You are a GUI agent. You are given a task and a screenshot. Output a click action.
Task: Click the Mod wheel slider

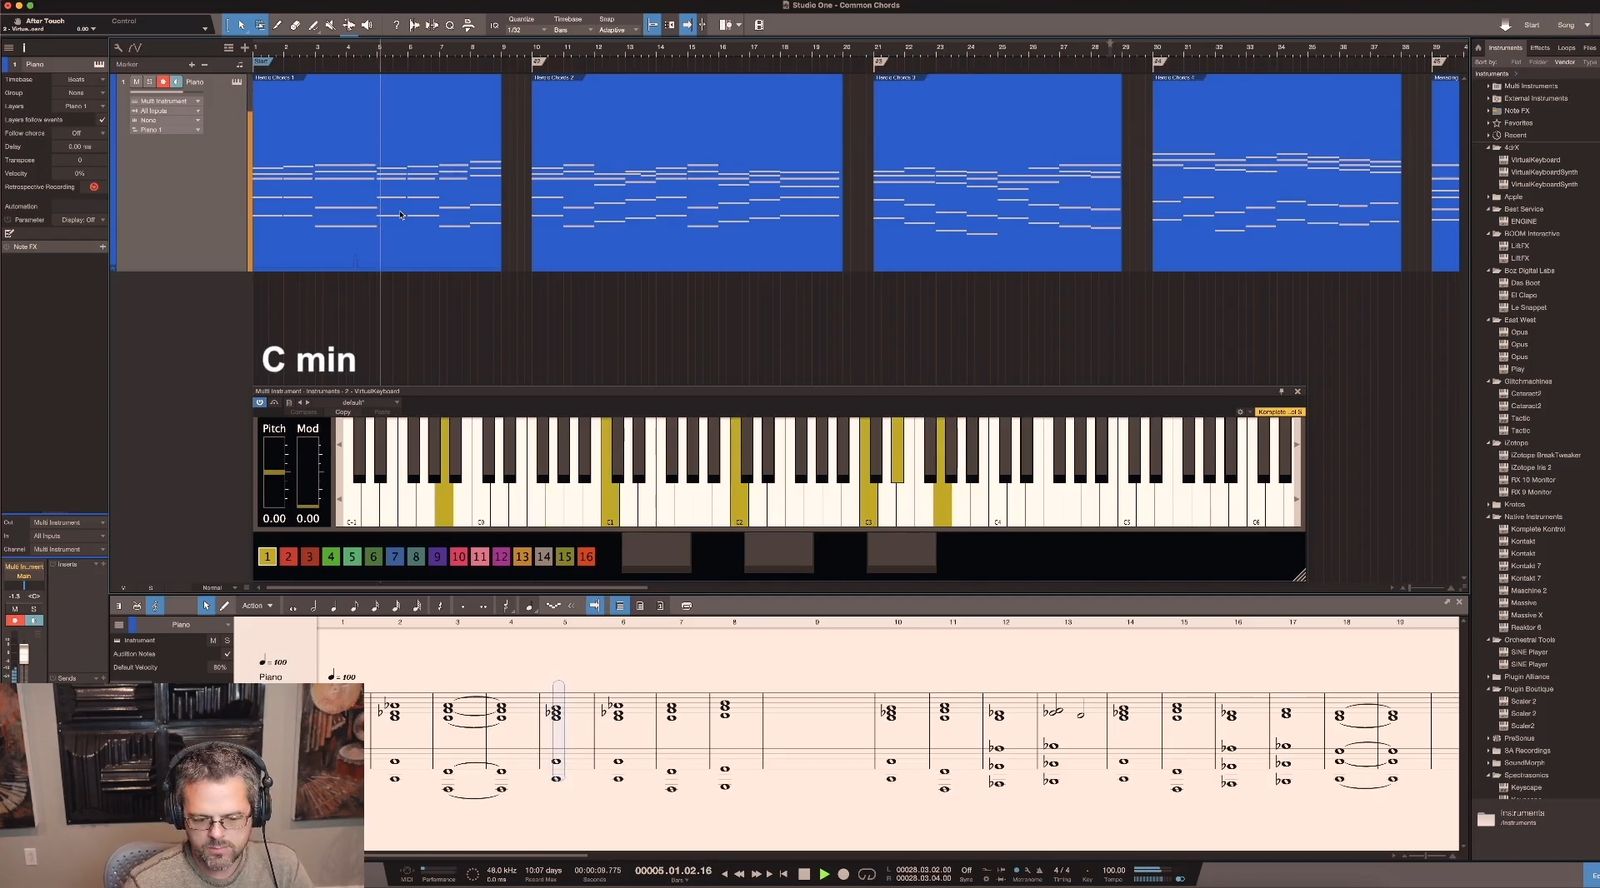coord(308,473)
